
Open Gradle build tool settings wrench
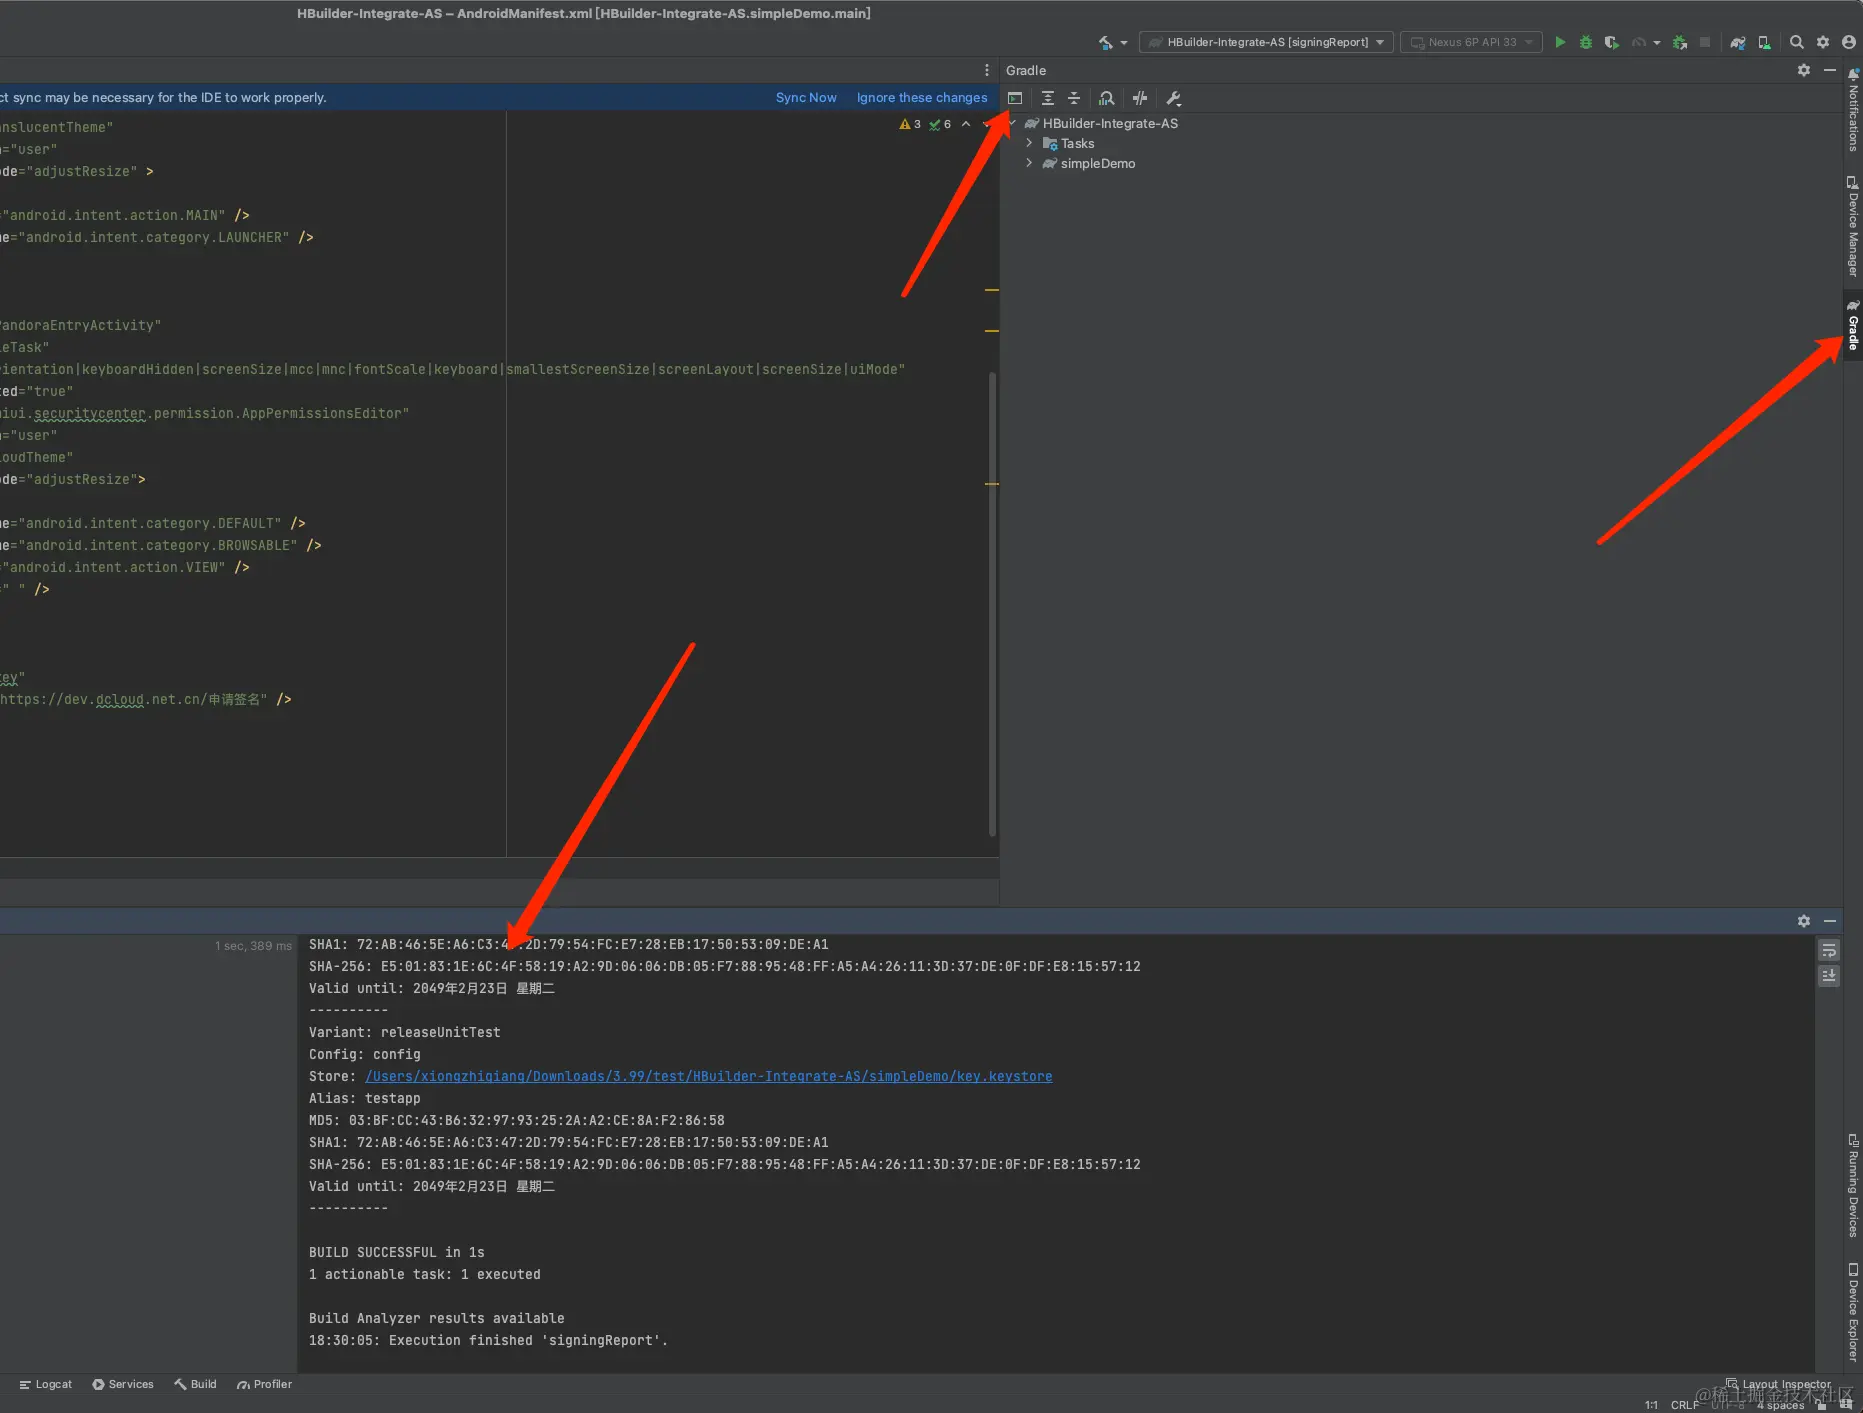pos(1174,98)
